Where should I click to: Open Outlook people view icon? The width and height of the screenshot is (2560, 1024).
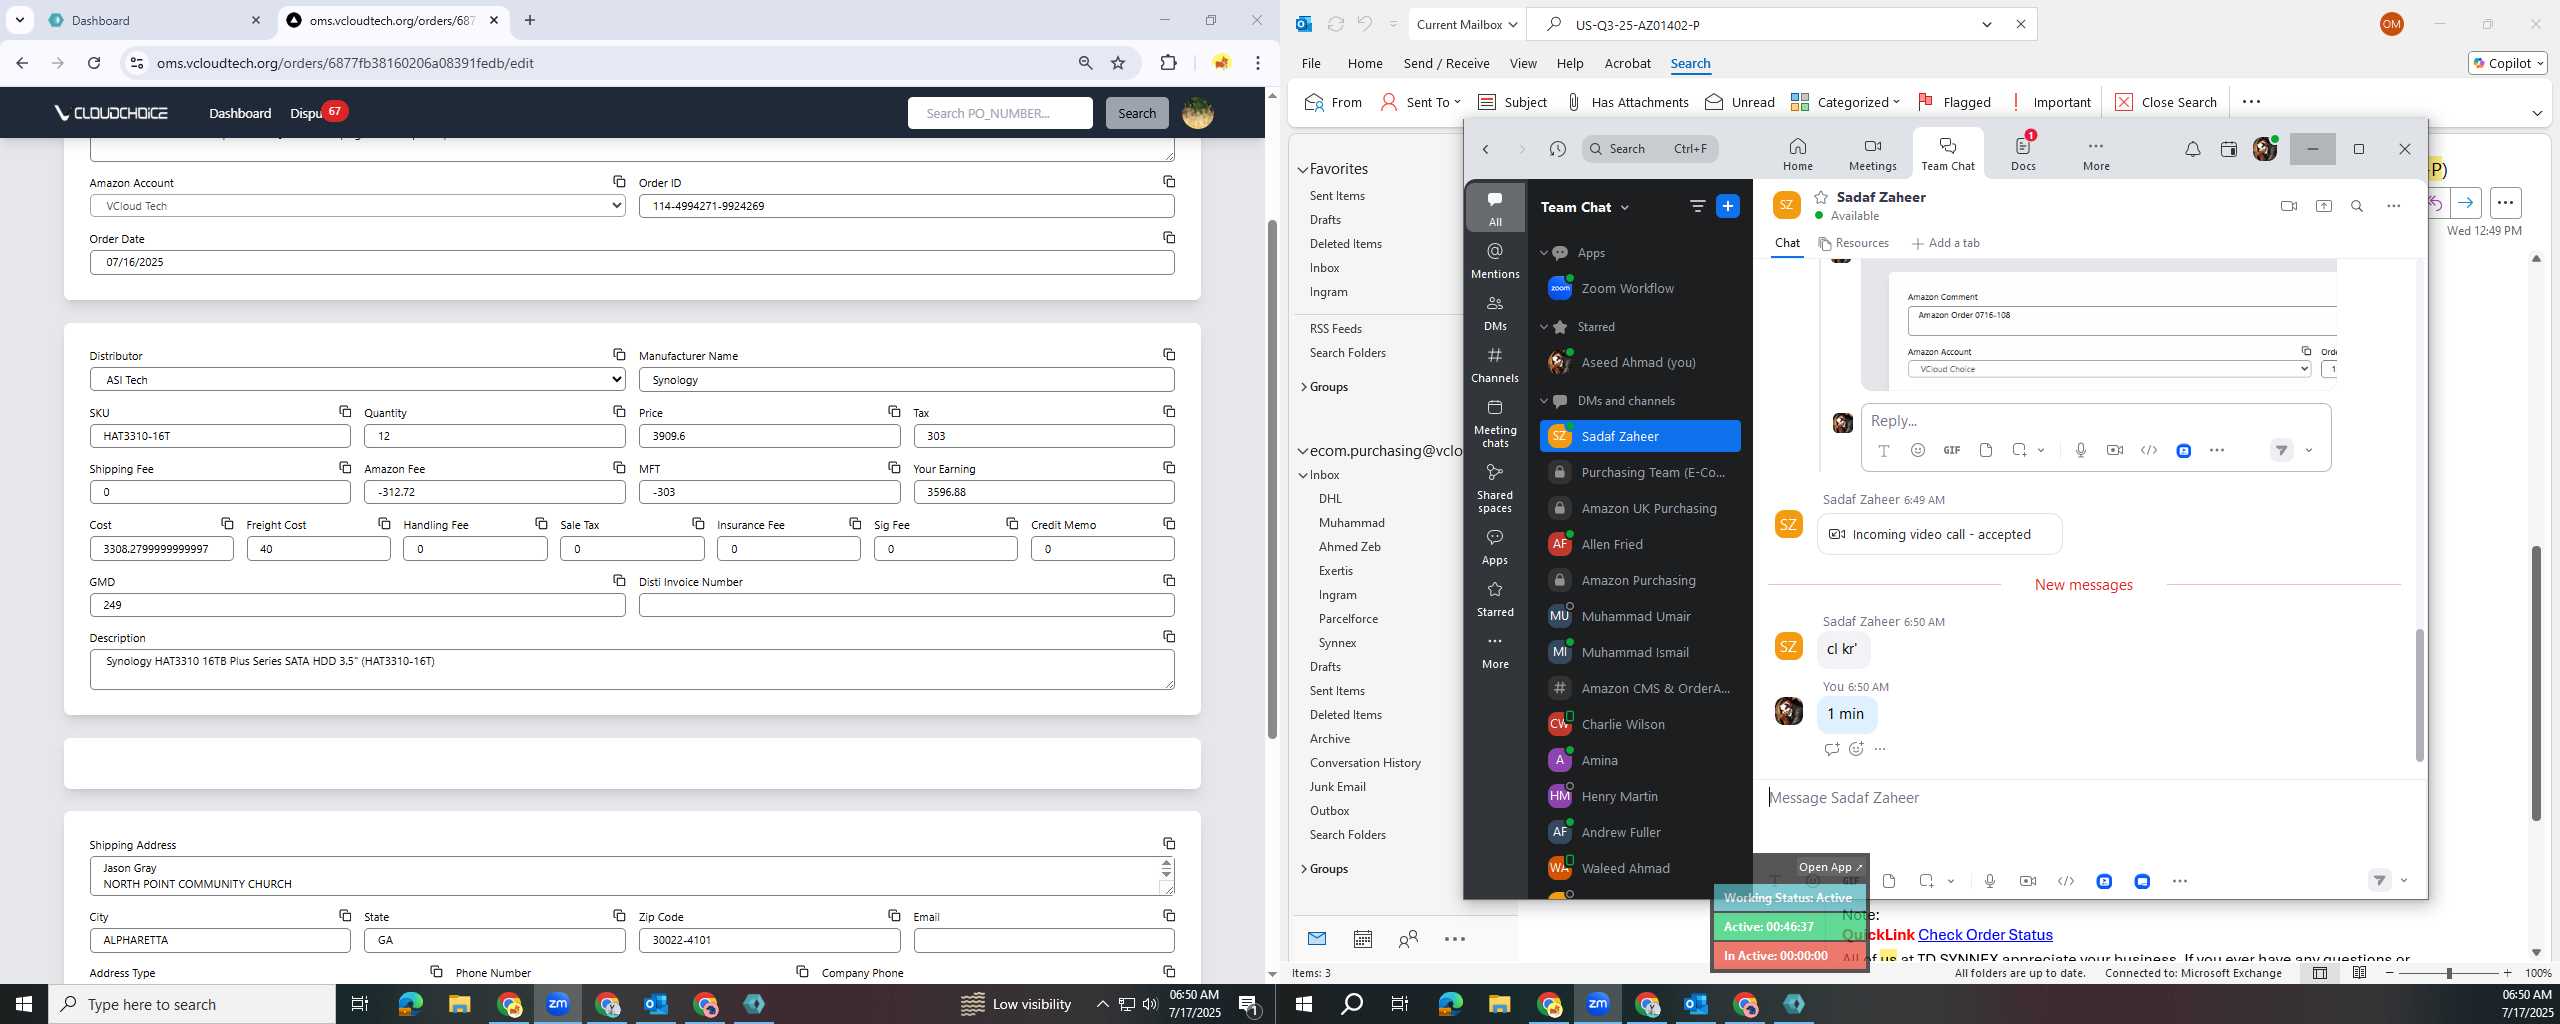point(1408,939)
